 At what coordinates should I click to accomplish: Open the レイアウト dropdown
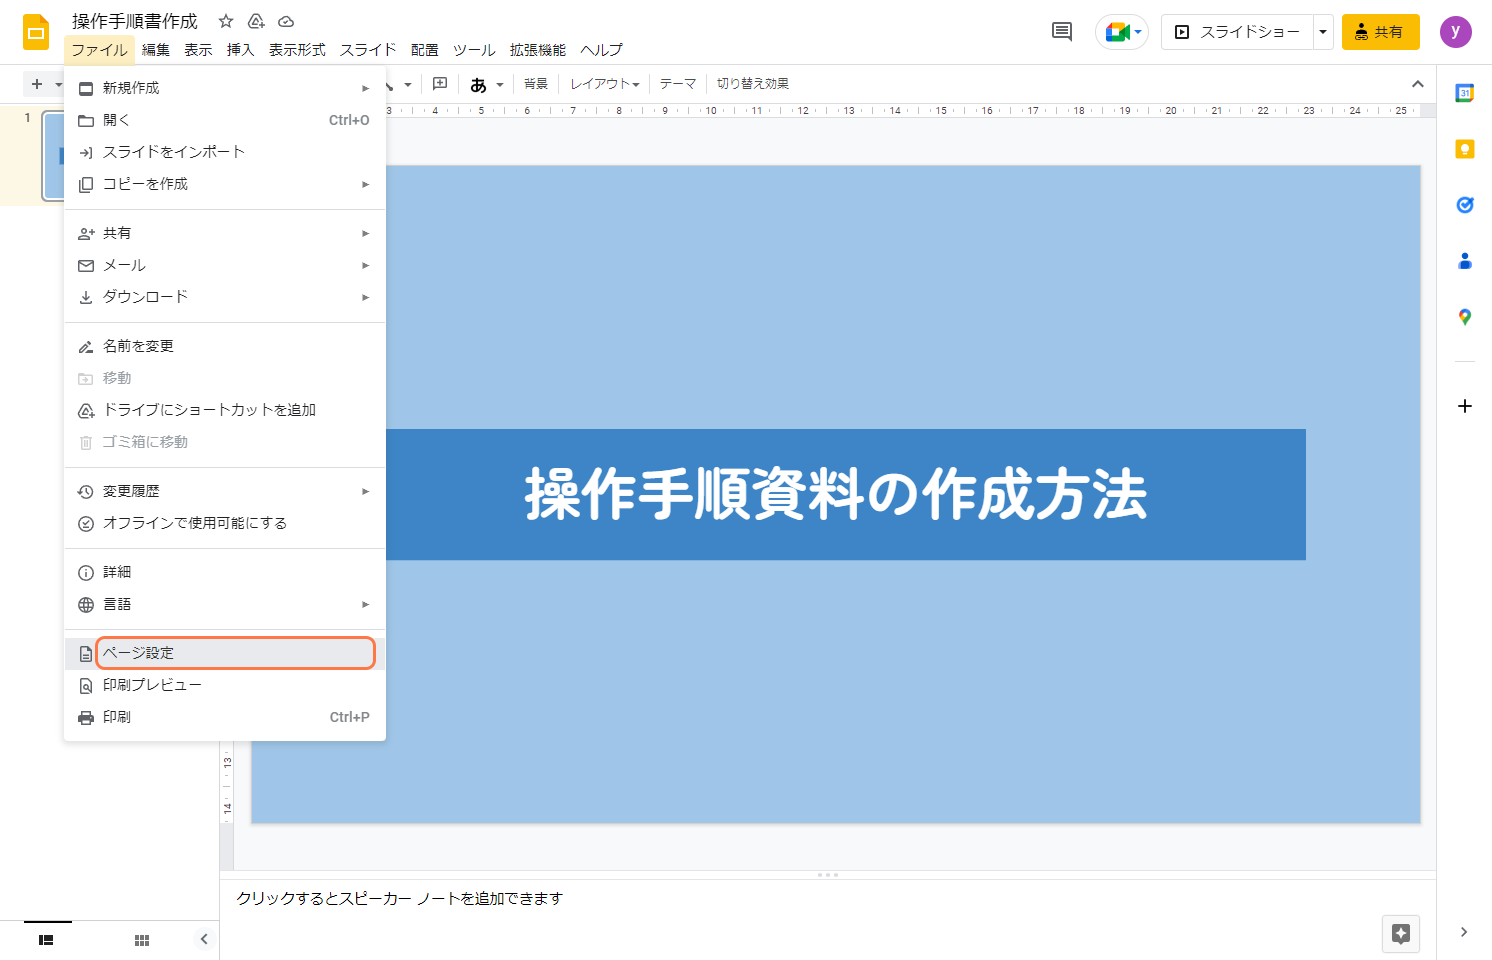tap(605, 84)
